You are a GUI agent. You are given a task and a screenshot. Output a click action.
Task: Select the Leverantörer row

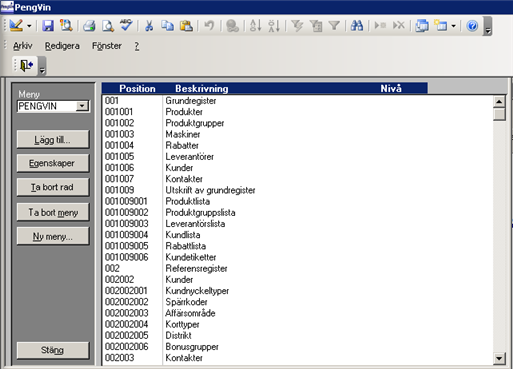(297, 157)
